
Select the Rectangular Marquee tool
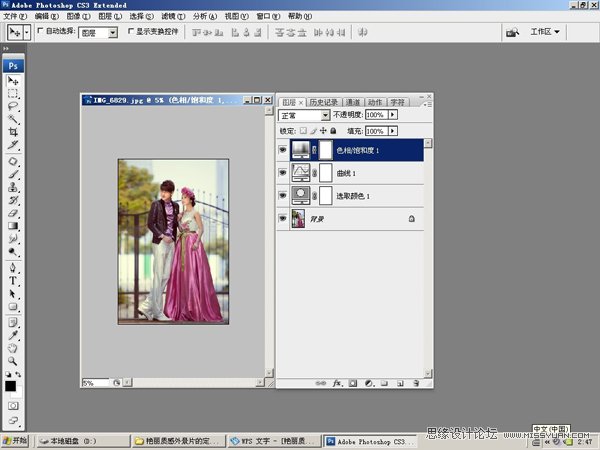coord(13,94)
